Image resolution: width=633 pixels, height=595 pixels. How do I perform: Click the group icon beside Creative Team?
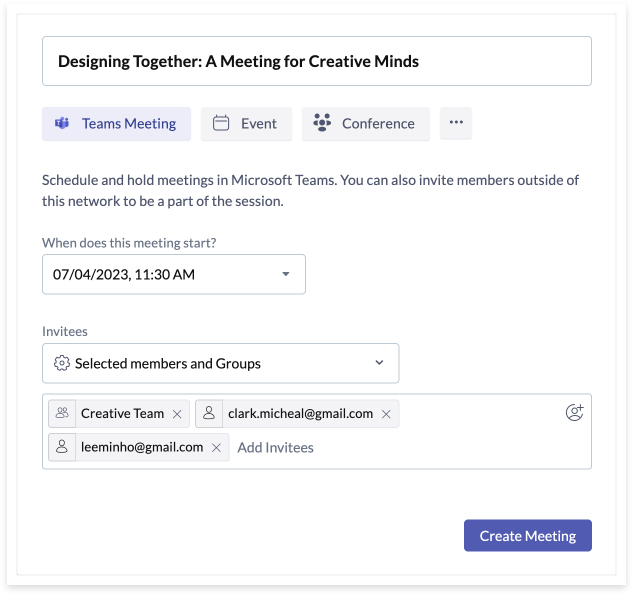tap(63, 413)
